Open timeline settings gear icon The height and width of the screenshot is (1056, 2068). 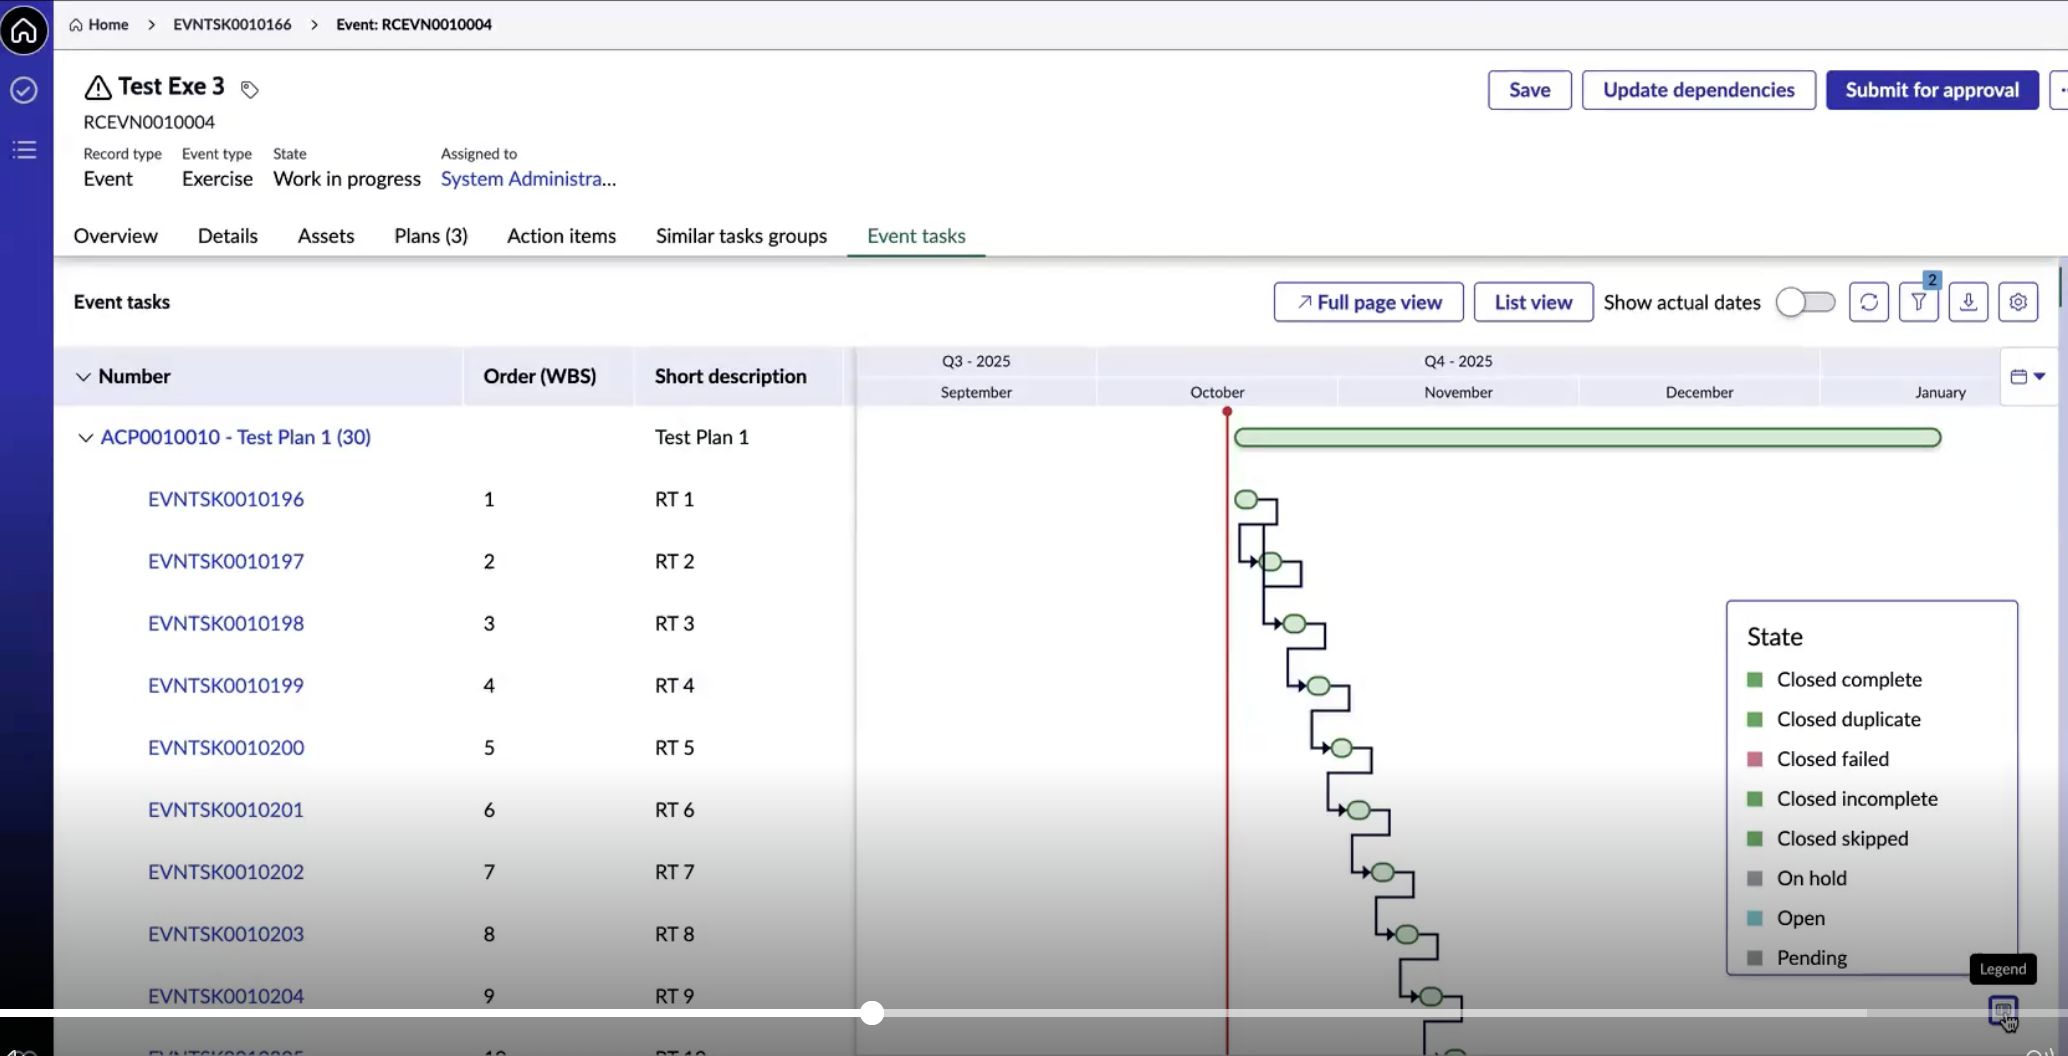coord(2018,302)
